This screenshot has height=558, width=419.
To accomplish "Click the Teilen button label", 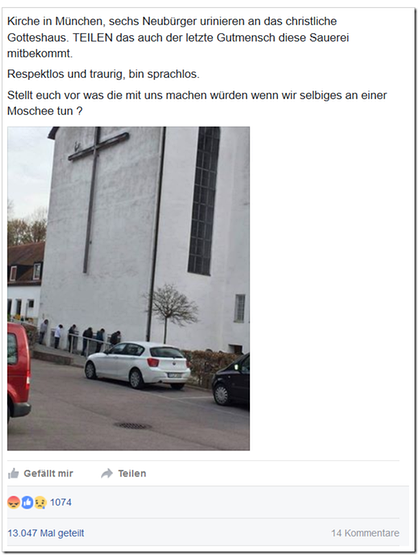I will coord(132,473).
